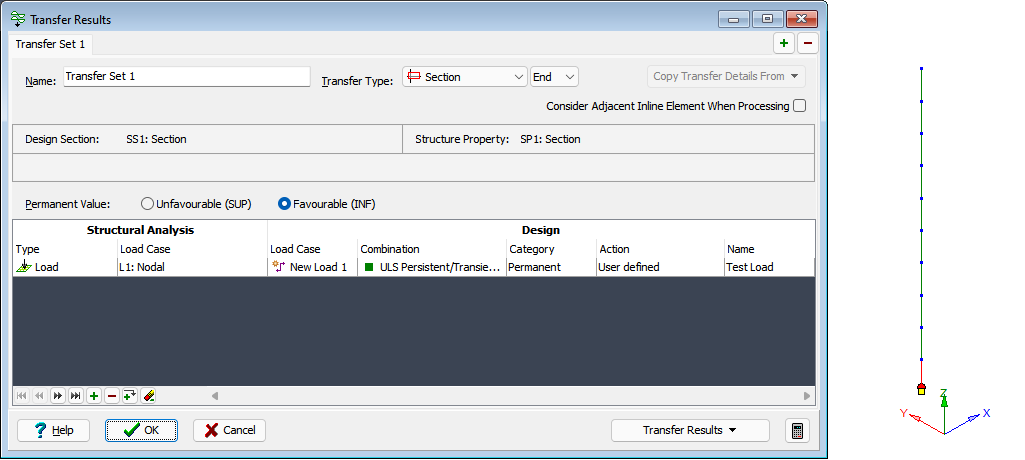Add a new row with green plus

coord(94,396)
